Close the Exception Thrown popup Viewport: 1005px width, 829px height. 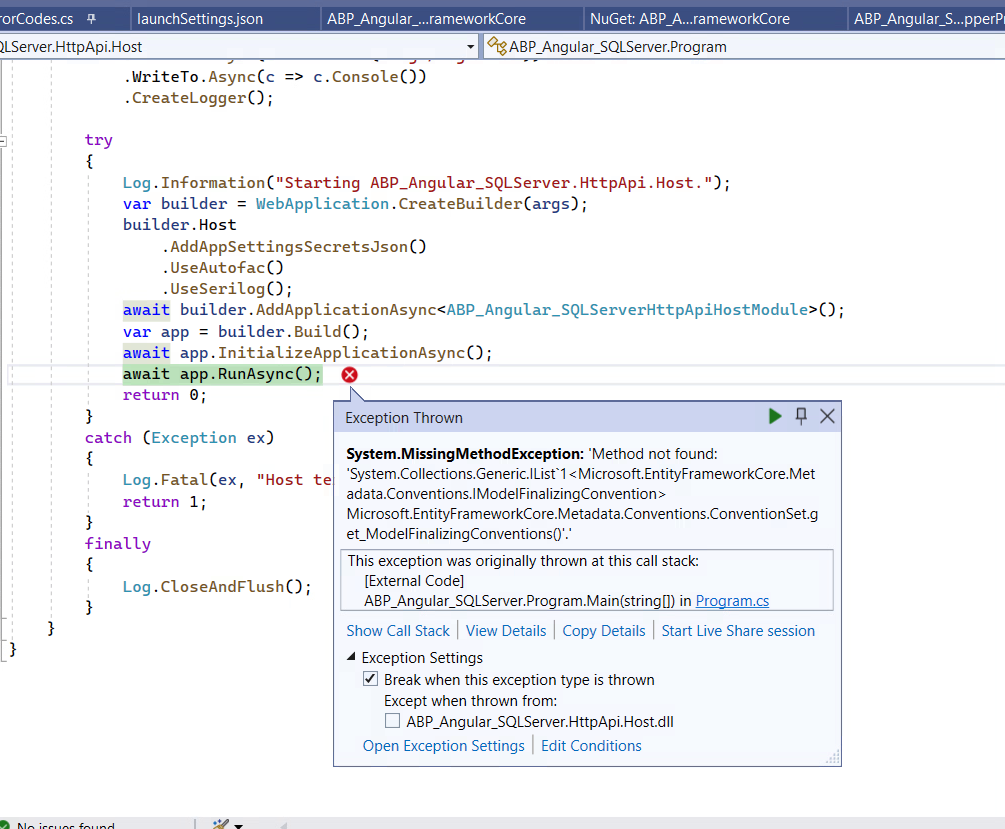[827, 417]
